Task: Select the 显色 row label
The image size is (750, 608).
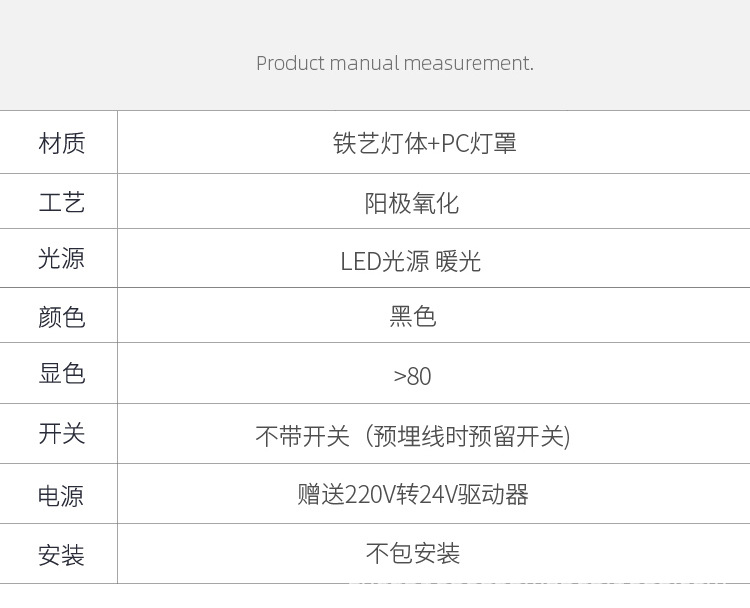Action: coord(61,374)
